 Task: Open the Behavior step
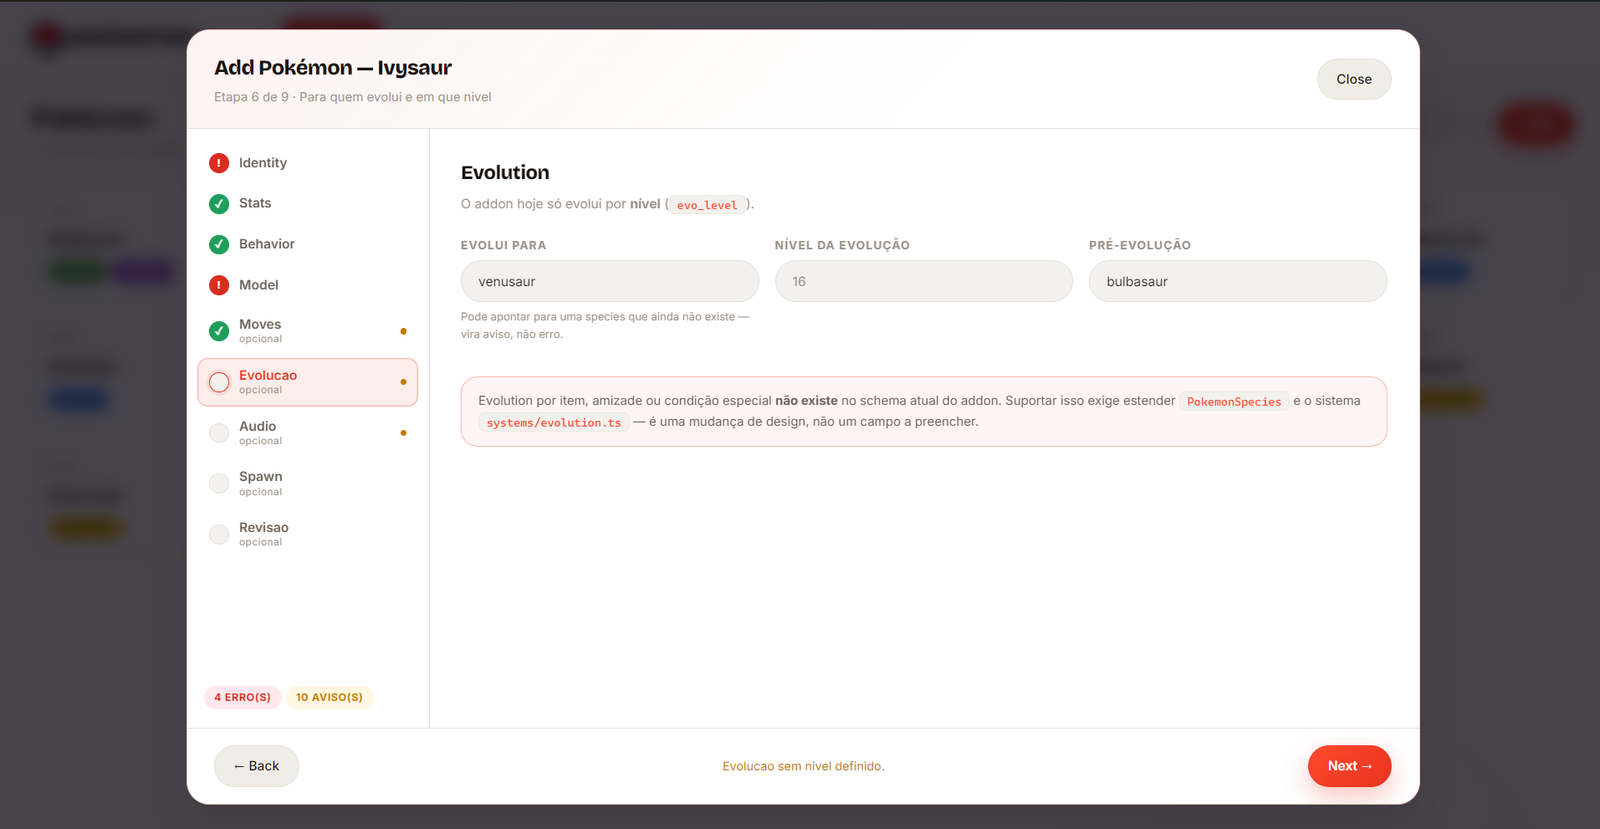307,244
